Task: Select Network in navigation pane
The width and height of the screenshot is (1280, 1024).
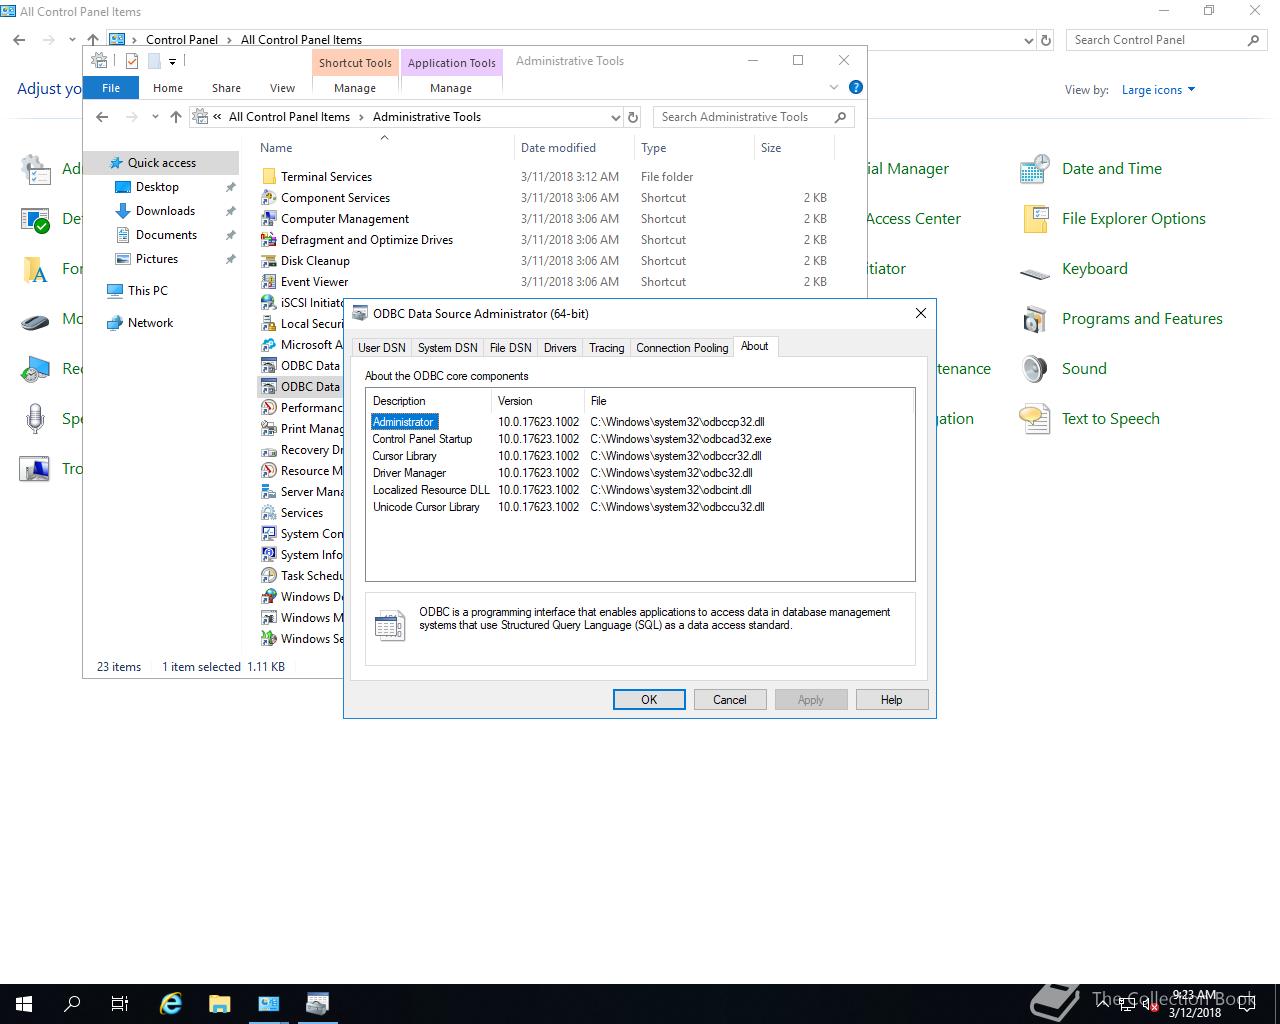Action: coord(150,323)
